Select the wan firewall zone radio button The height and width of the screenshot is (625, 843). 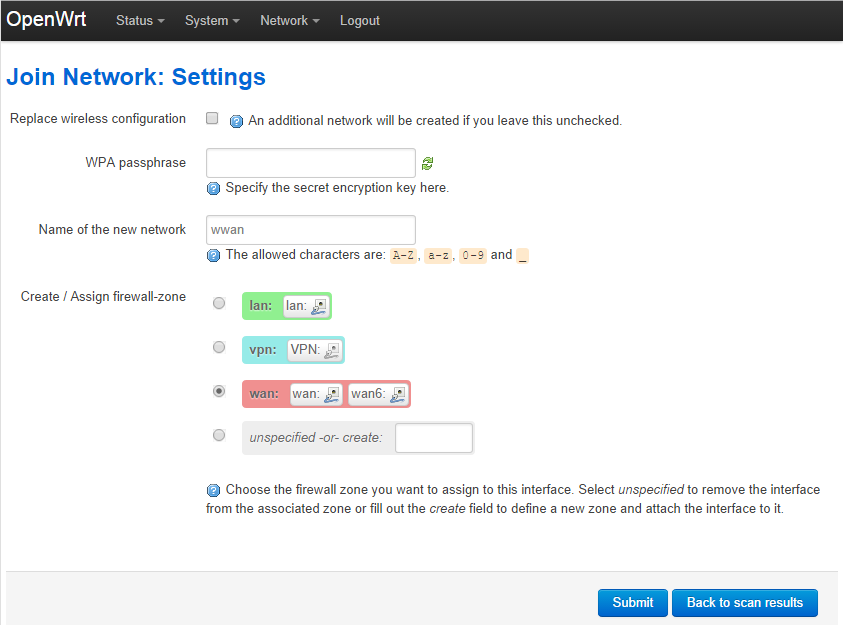[x=219, y=391]
